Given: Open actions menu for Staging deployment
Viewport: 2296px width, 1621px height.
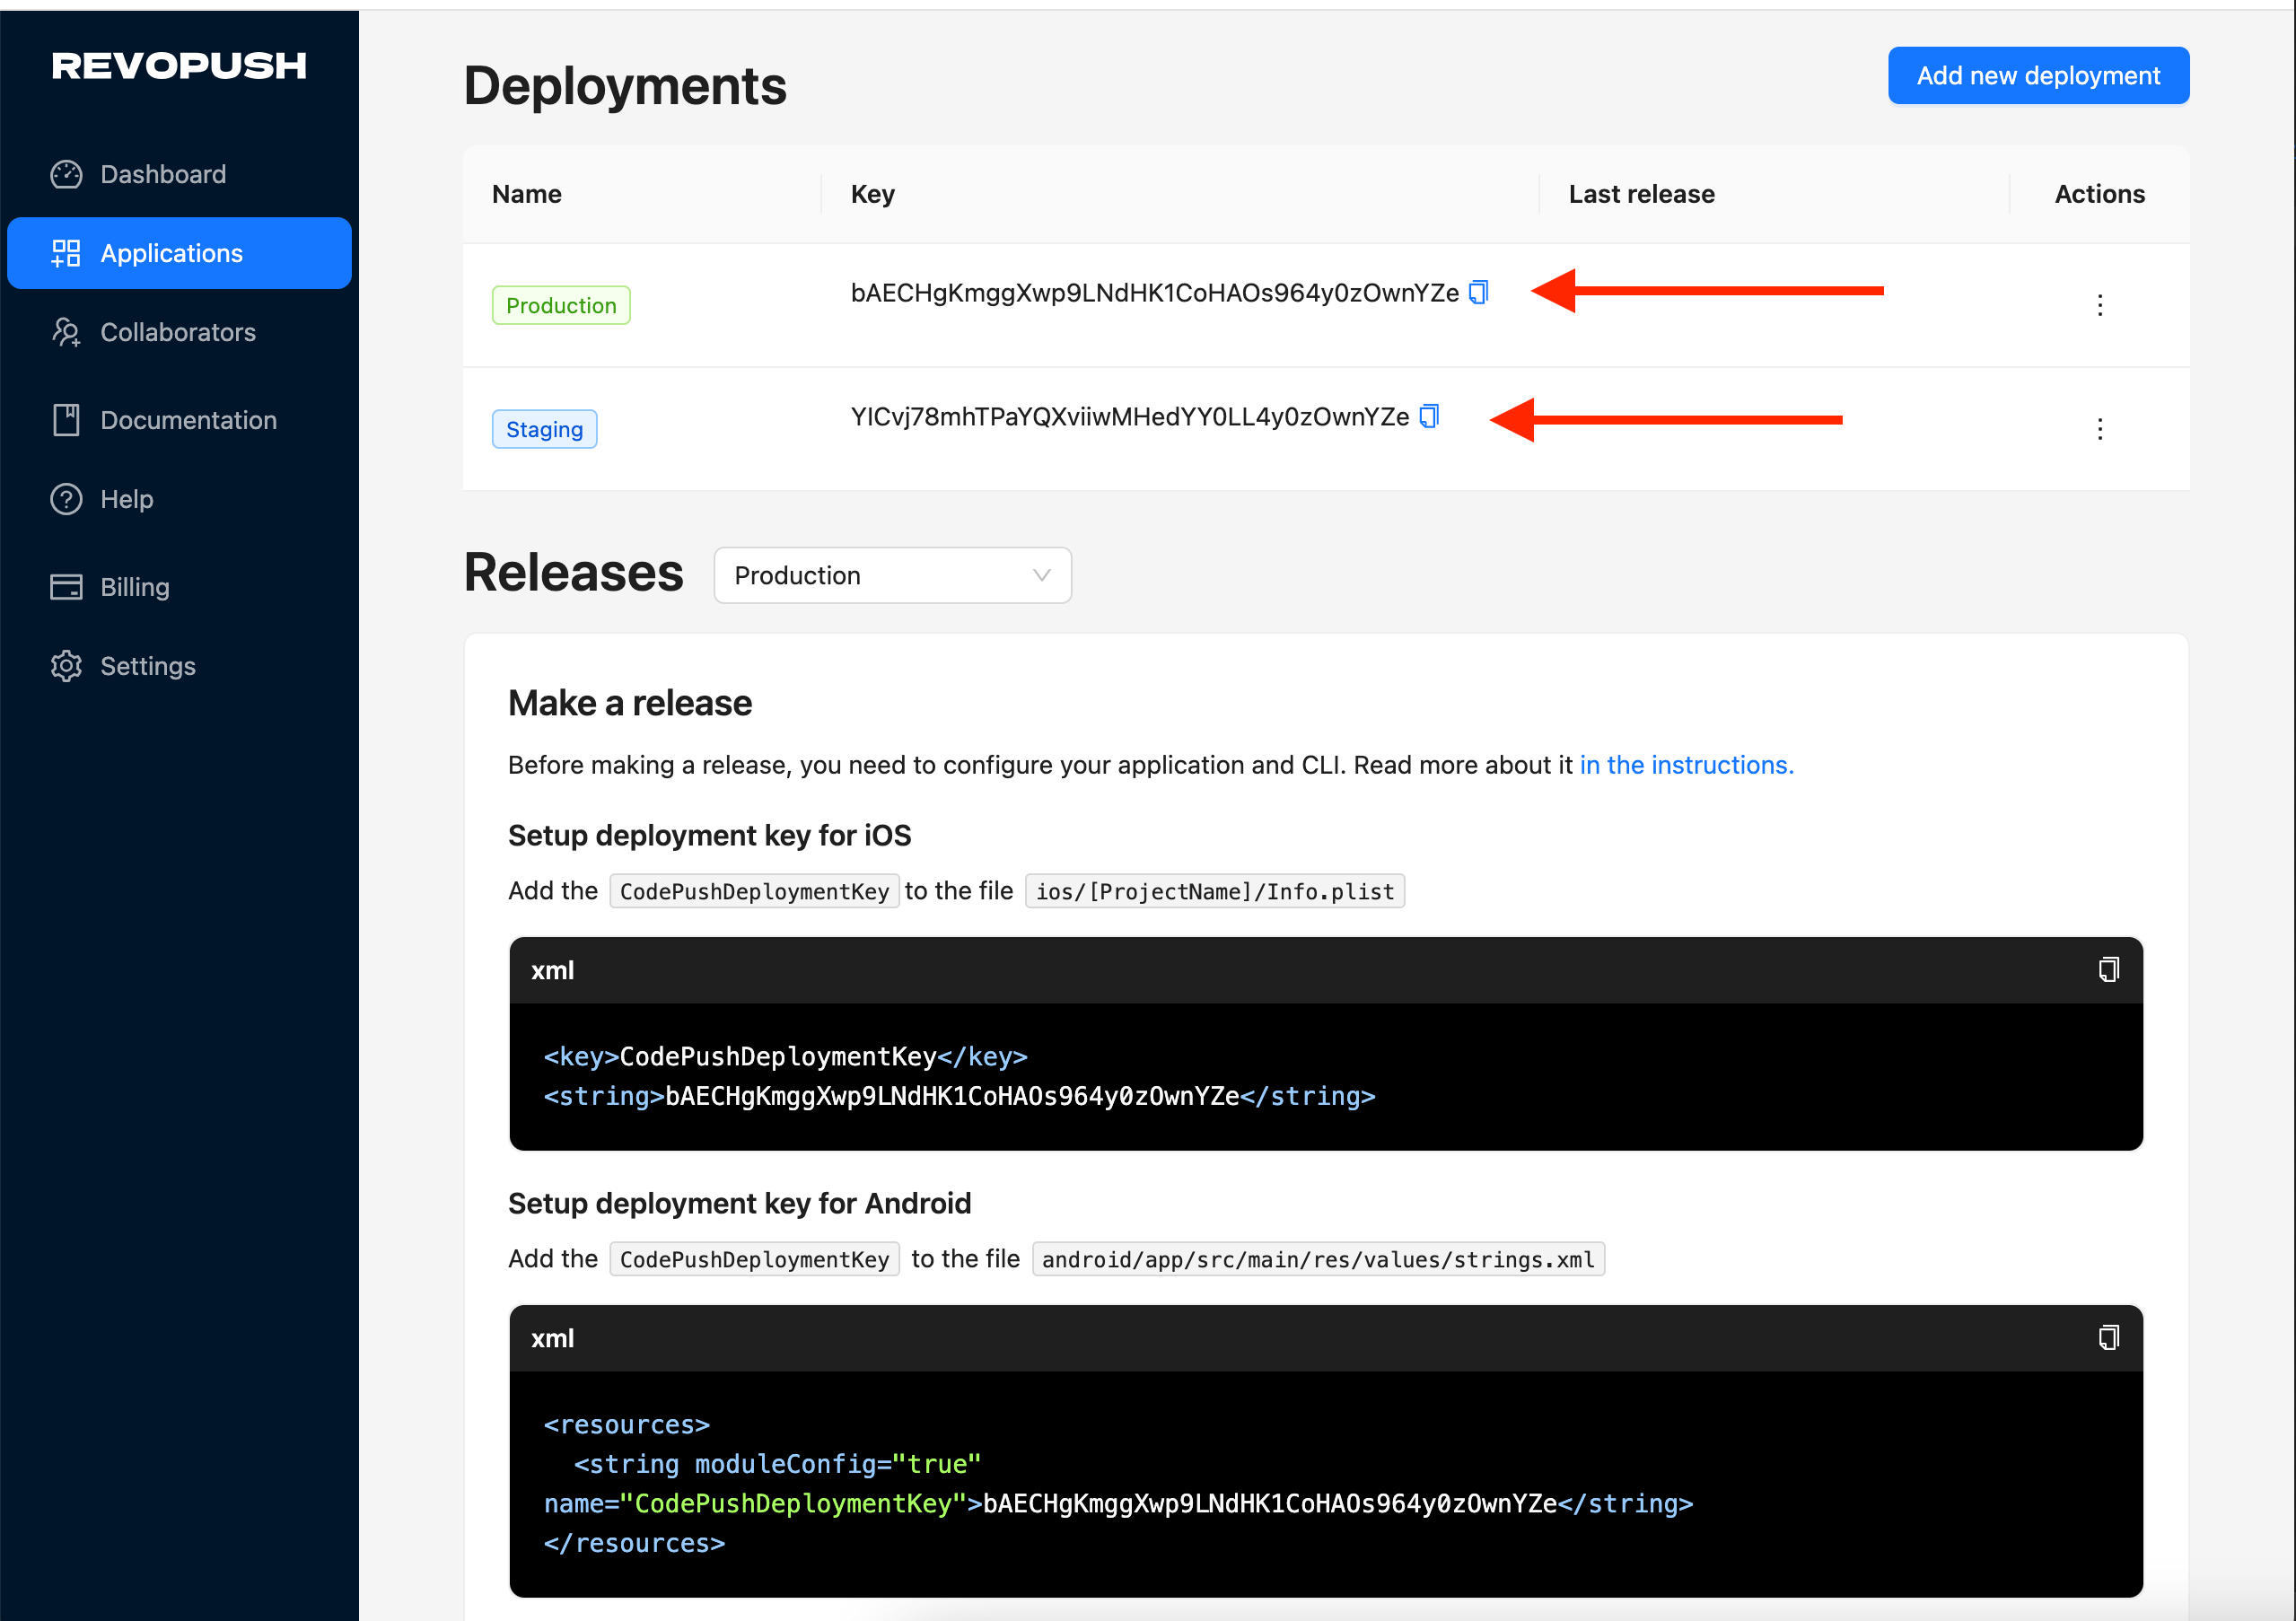Looking at the screenshot, I should (x=2100, y=429).
